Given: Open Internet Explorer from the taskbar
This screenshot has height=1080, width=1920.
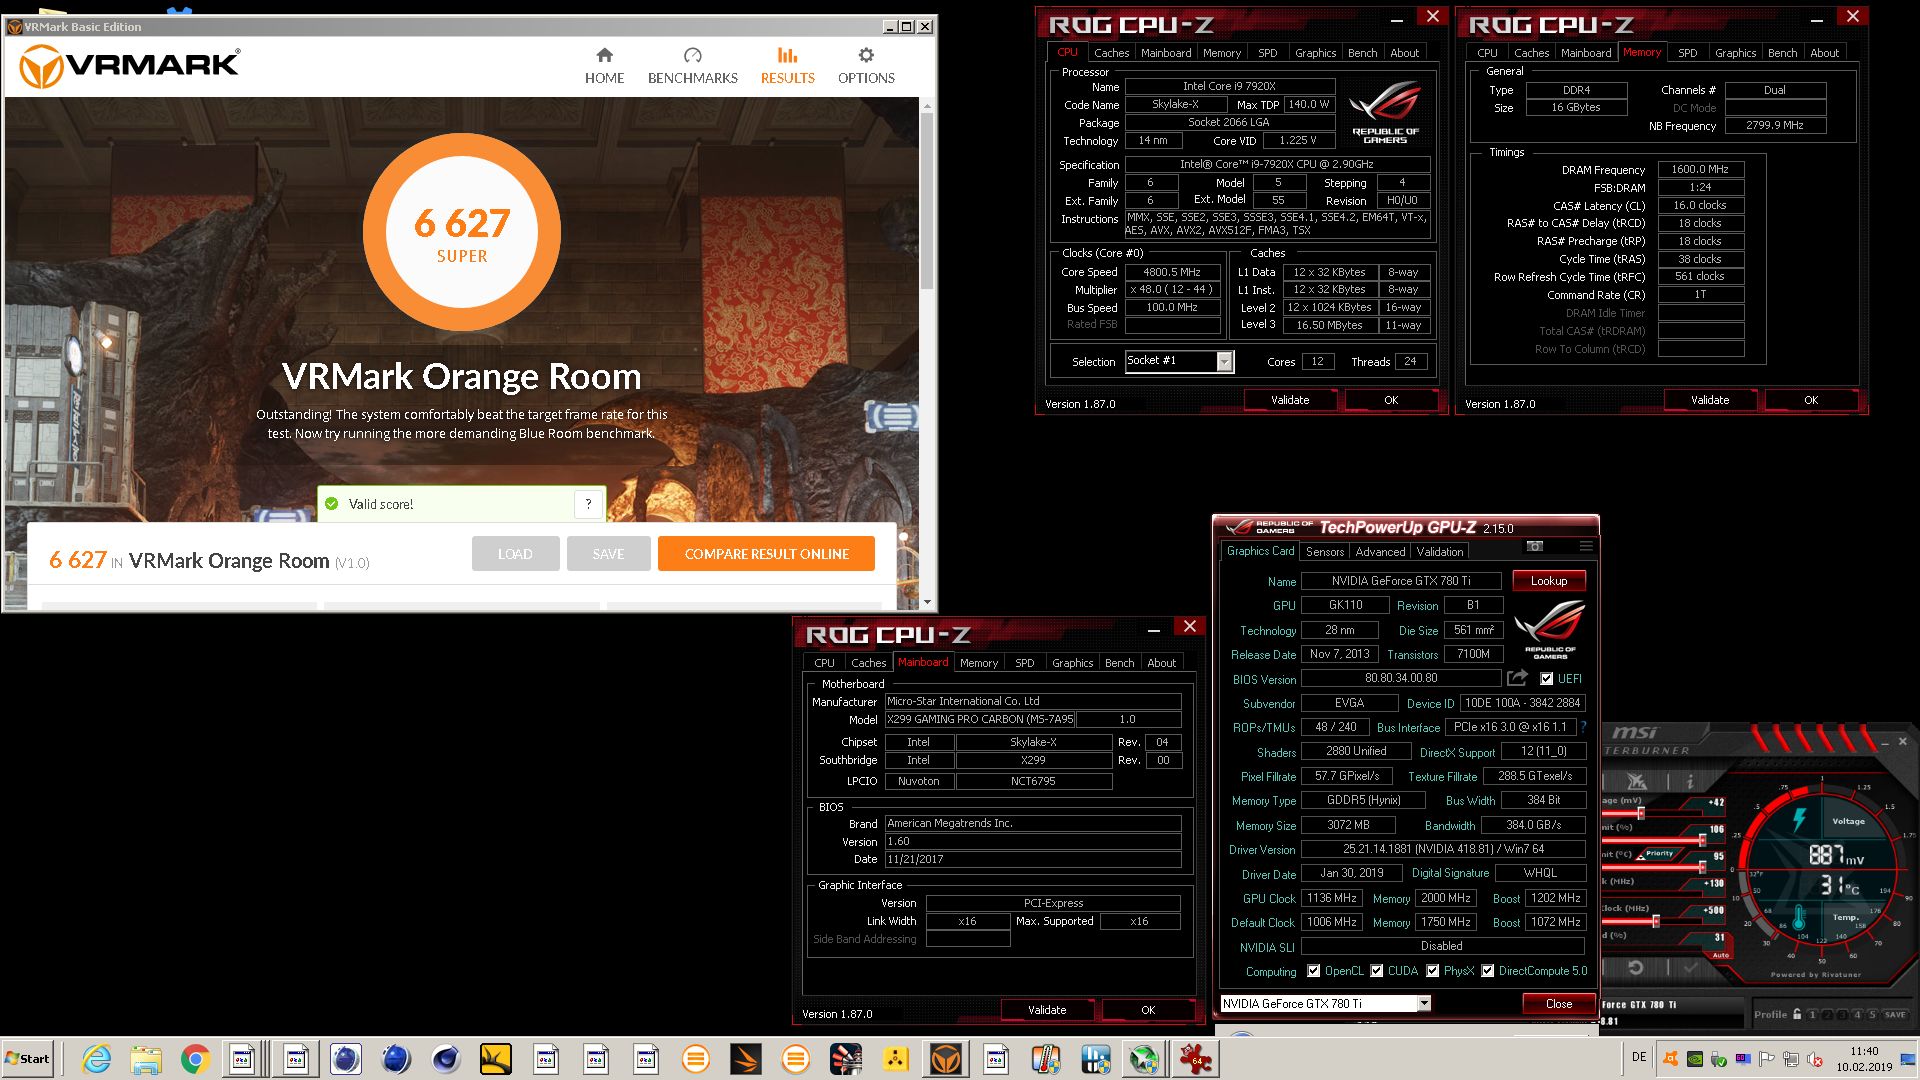Looking at the screenshot, I should click(97, 1058).
